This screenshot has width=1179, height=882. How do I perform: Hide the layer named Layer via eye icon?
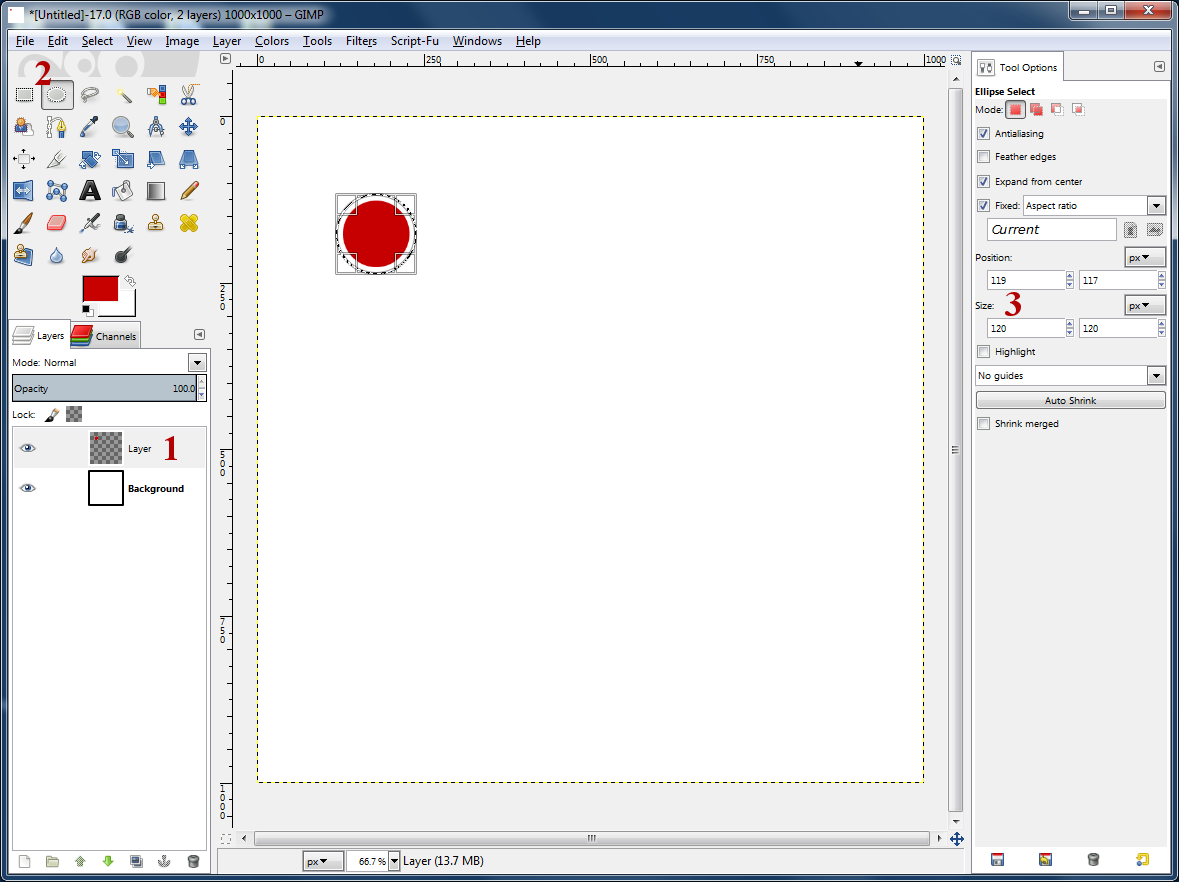pyautogui.click(x=28, y=448)
